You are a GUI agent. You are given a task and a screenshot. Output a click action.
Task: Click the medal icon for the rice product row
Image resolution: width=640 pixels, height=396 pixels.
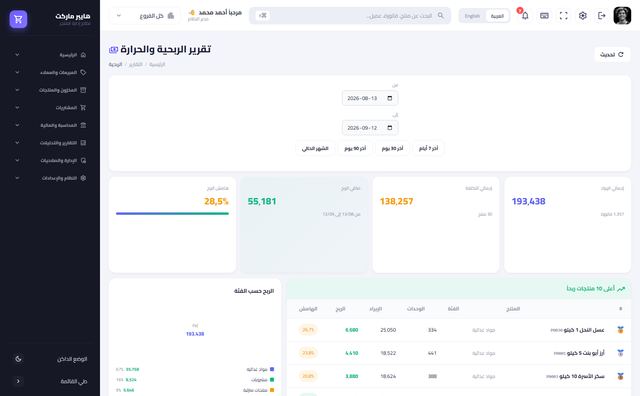pyautogui.click(x=620, y=353)
